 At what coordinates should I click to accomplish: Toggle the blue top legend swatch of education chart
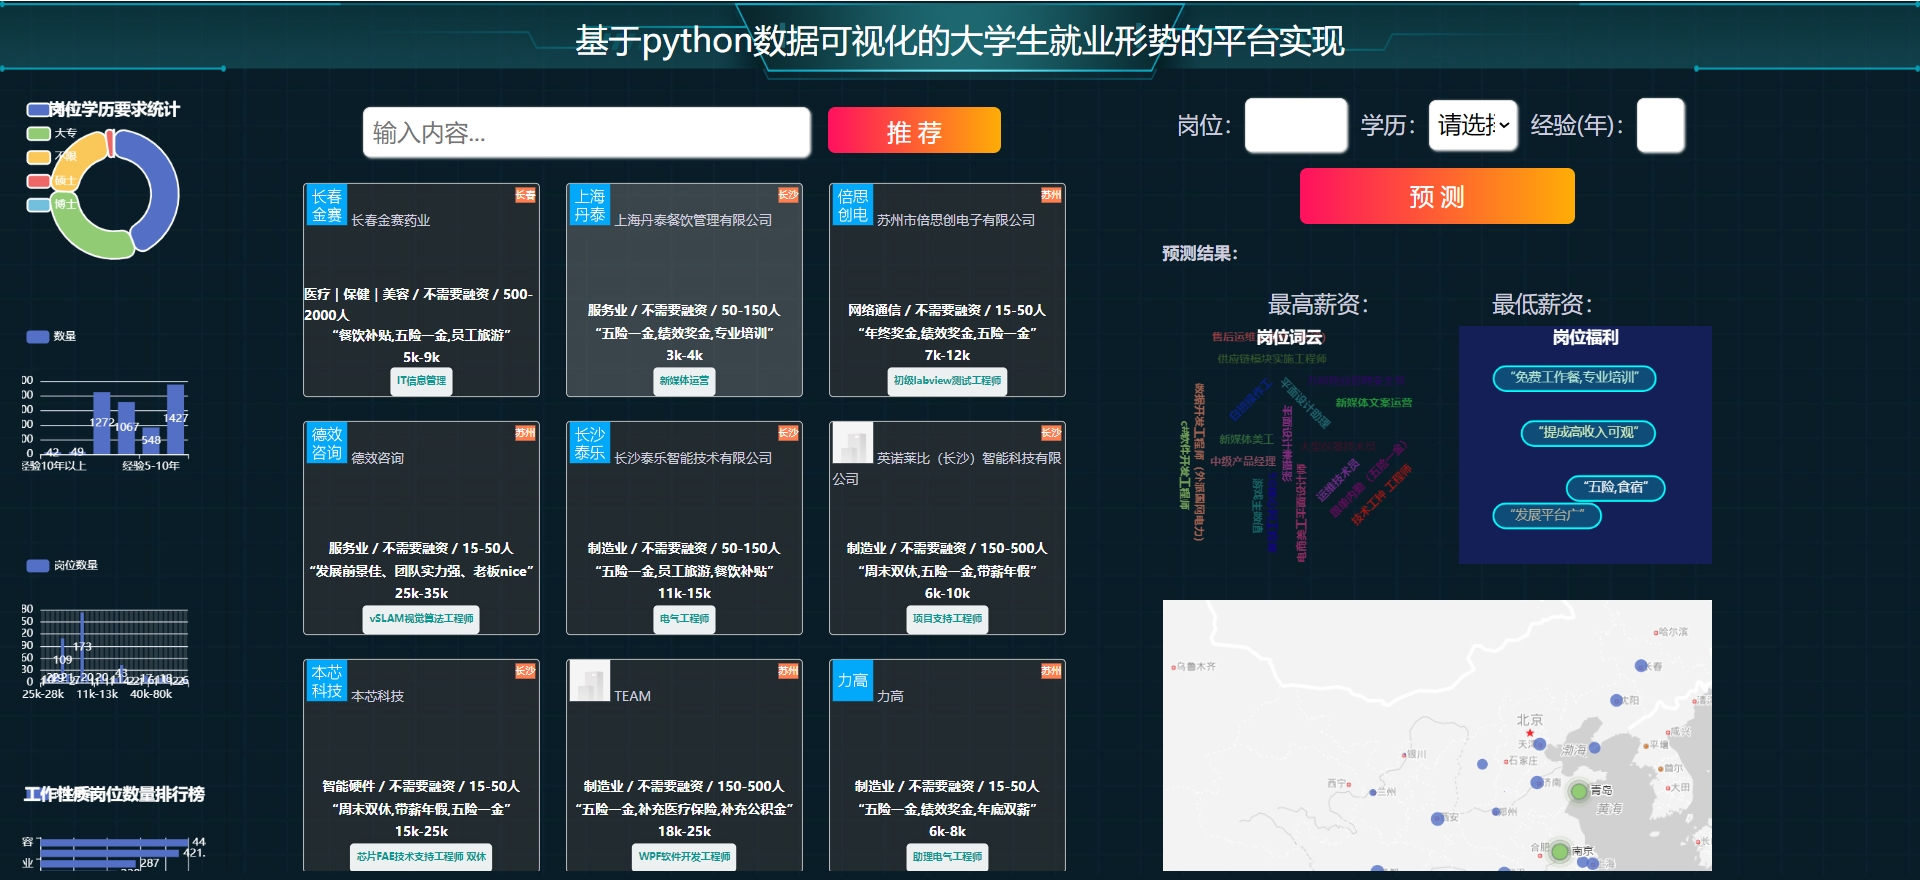pos(38,109)
